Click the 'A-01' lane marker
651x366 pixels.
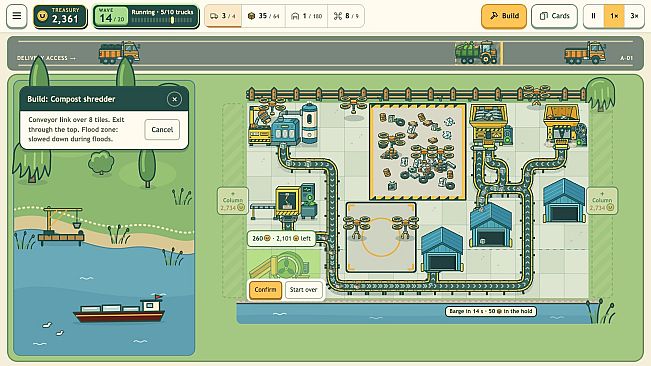click(x=627, y=58)
